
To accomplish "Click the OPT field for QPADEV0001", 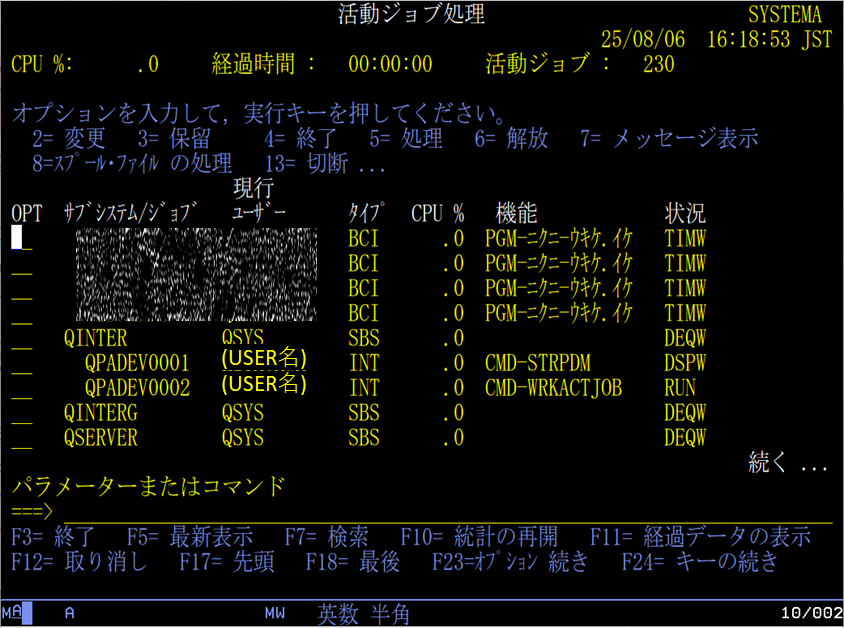I will coord(22,364).
